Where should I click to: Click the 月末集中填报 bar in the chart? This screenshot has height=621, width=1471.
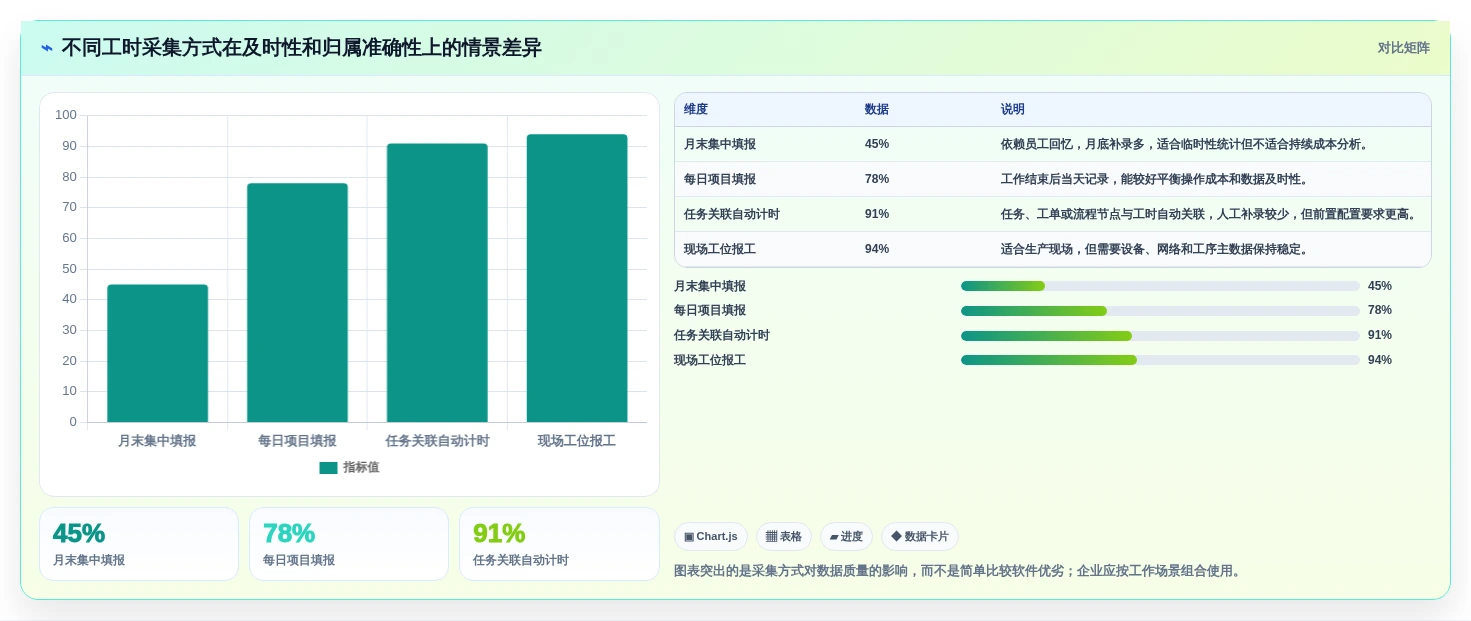(158, 353)
